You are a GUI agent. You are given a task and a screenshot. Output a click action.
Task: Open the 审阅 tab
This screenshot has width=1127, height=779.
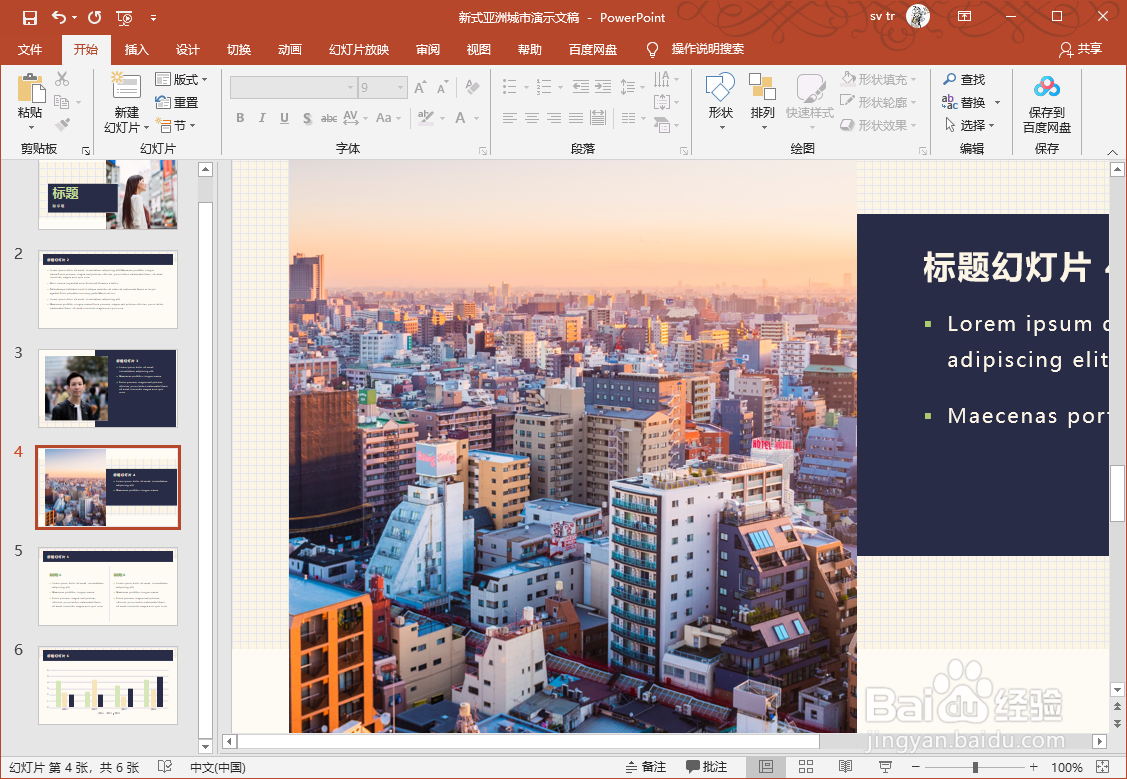tap(428, 50)
